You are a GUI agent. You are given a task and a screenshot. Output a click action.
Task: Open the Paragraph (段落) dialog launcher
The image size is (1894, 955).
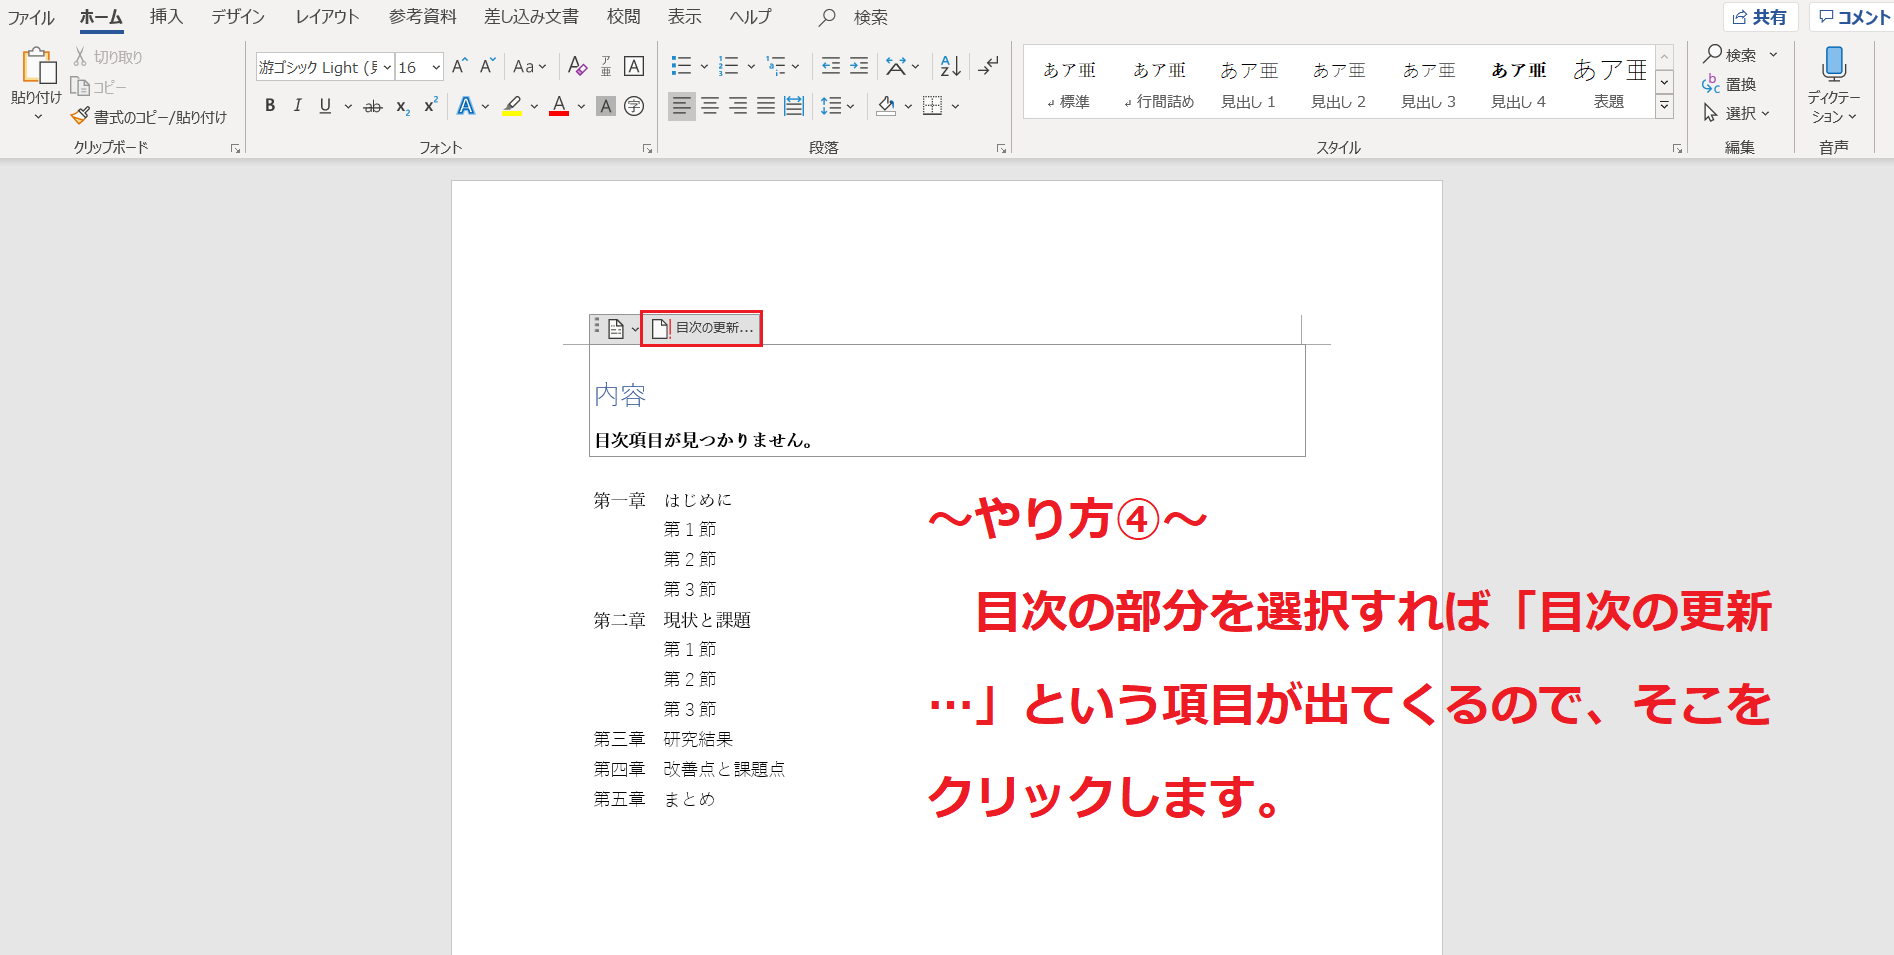1001,148
